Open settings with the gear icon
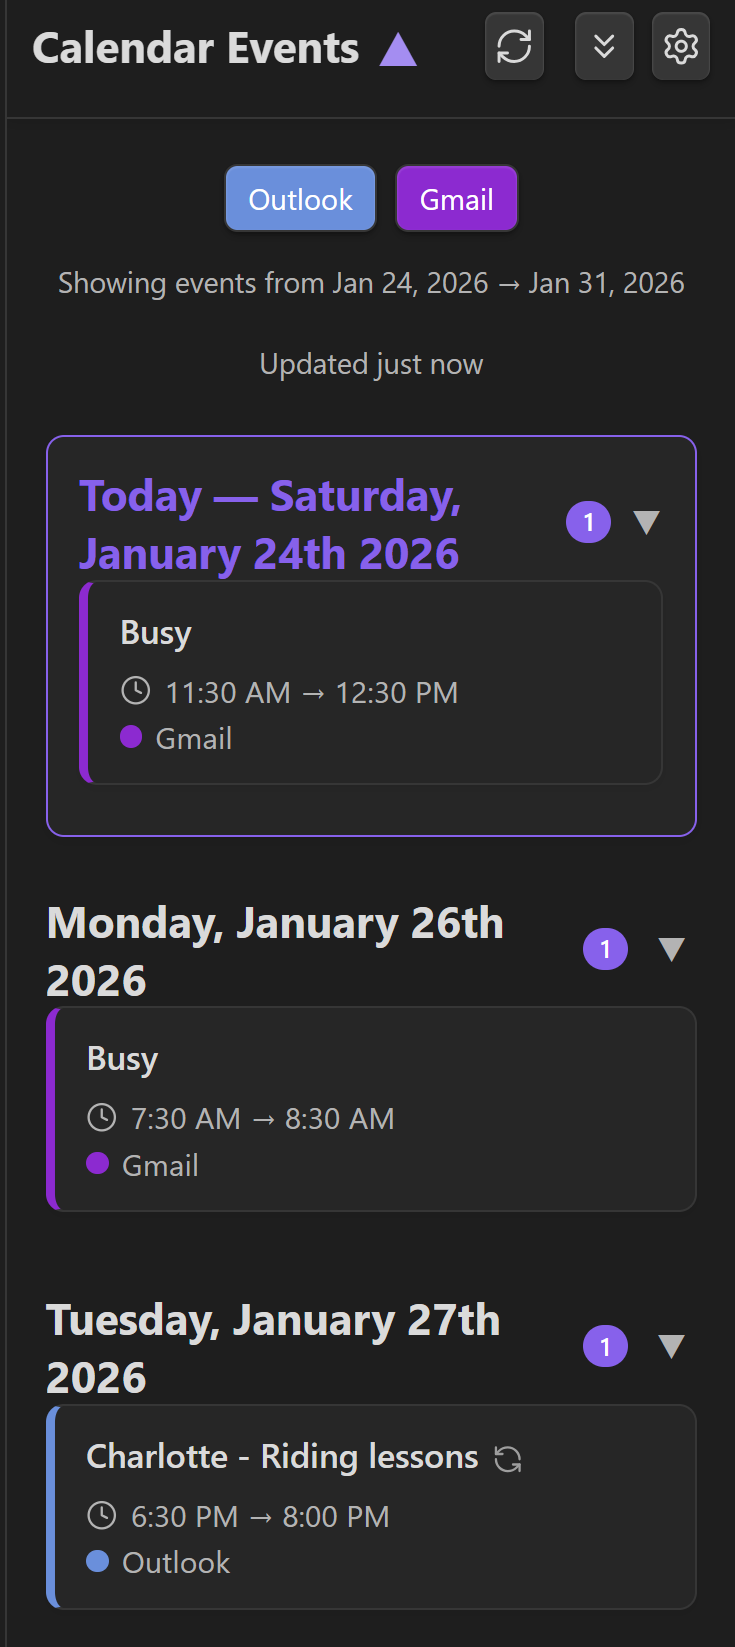 pos(681,46)
